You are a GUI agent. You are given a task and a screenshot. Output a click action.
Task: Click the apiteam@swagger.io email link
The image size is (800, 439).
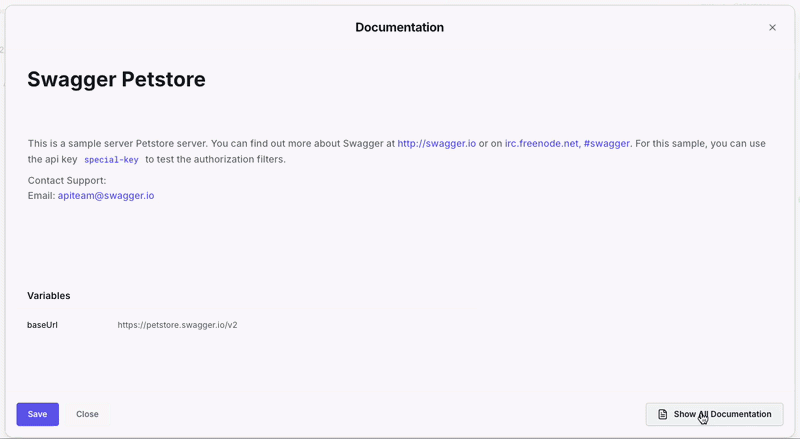[106, 196]
